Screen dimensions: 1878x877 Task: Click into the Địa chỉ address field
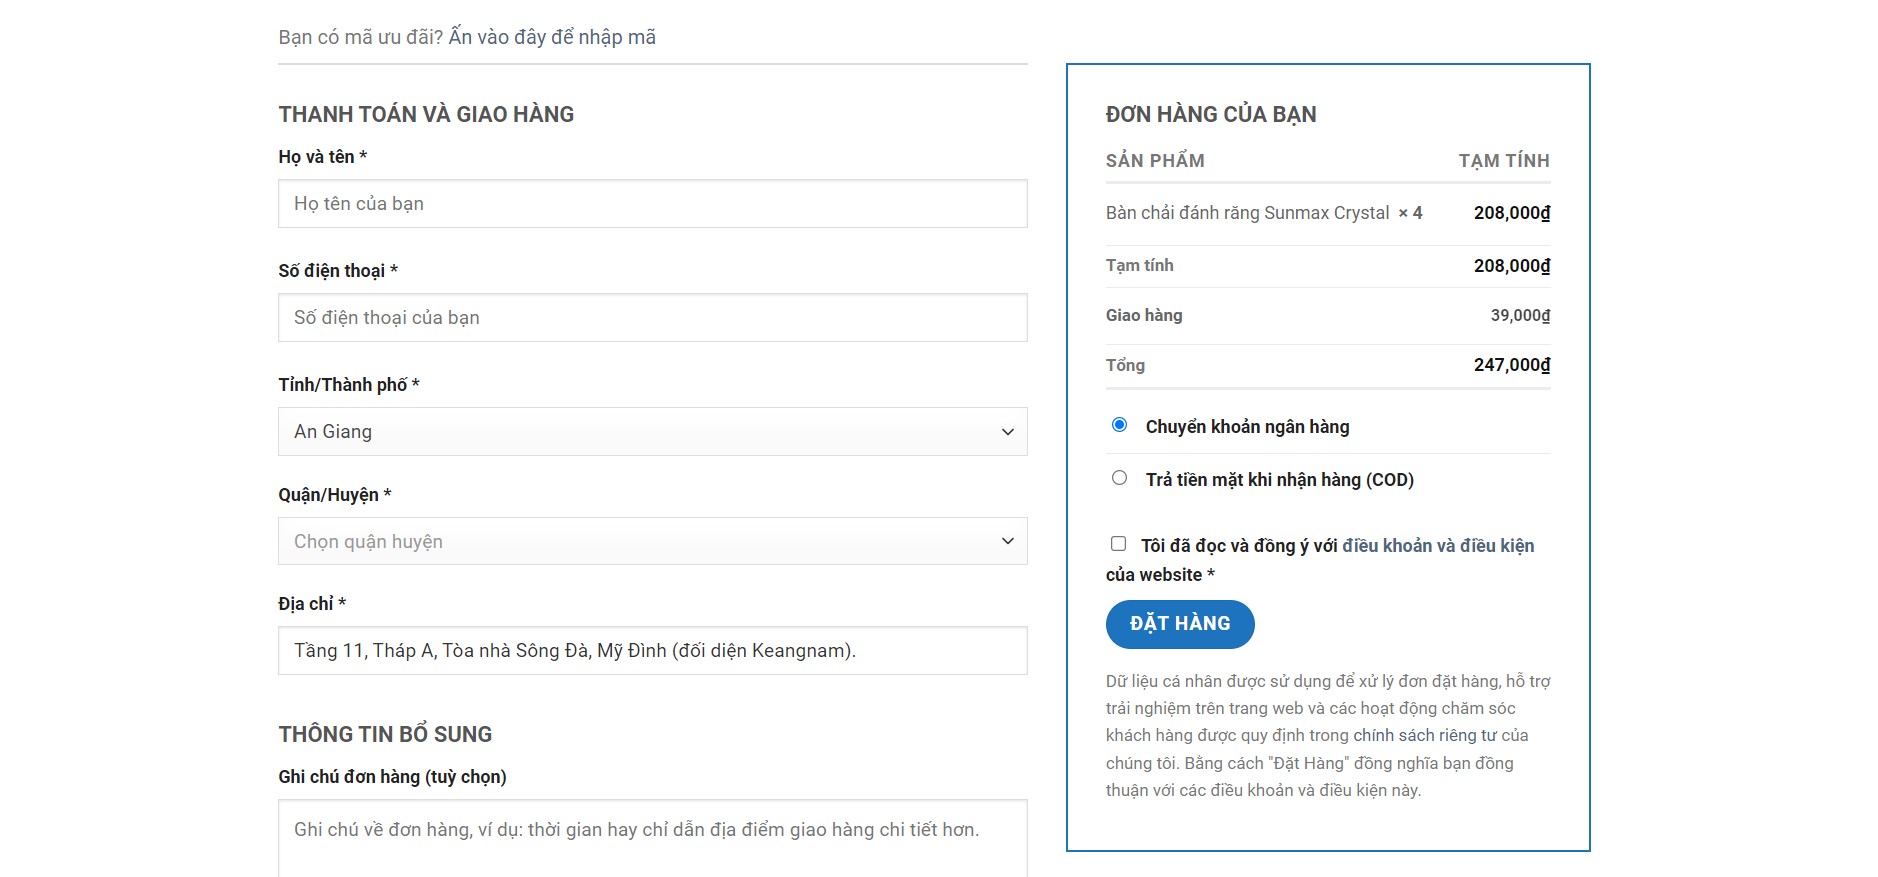point(652,651)
